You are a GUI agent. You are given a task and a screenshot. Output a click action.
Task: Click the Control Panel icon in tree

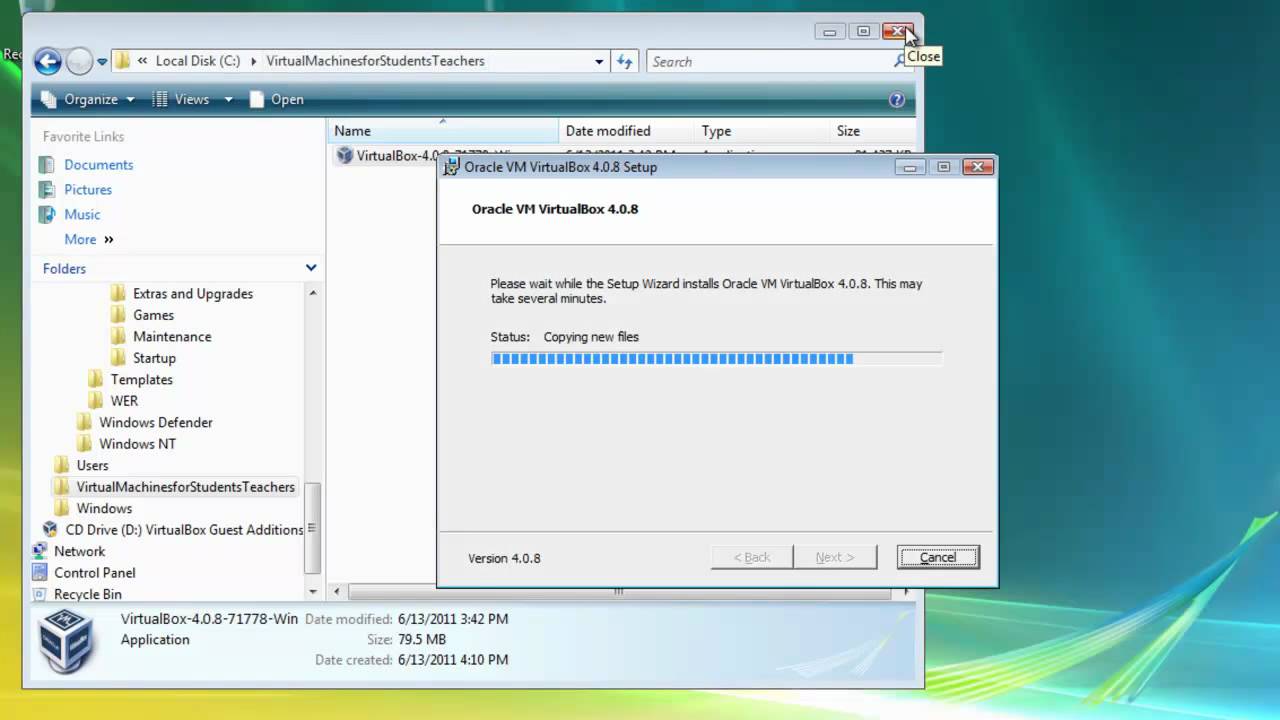tap(40, 573)
